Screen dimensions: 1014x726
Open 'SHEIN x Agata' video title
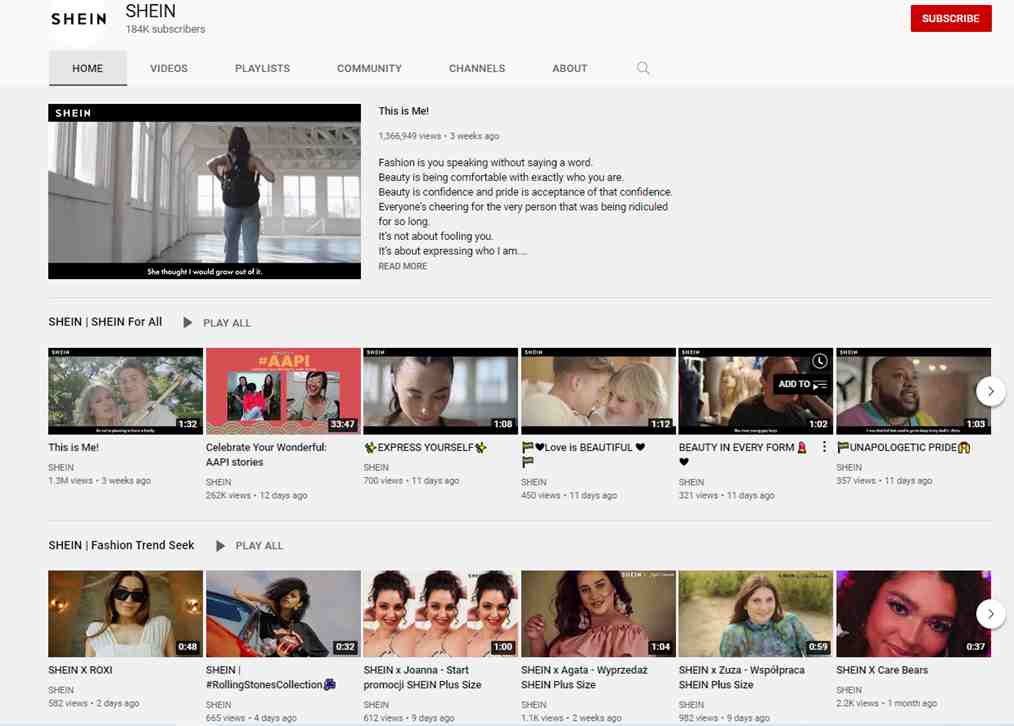pyautogui.click(x=584, y=677)
